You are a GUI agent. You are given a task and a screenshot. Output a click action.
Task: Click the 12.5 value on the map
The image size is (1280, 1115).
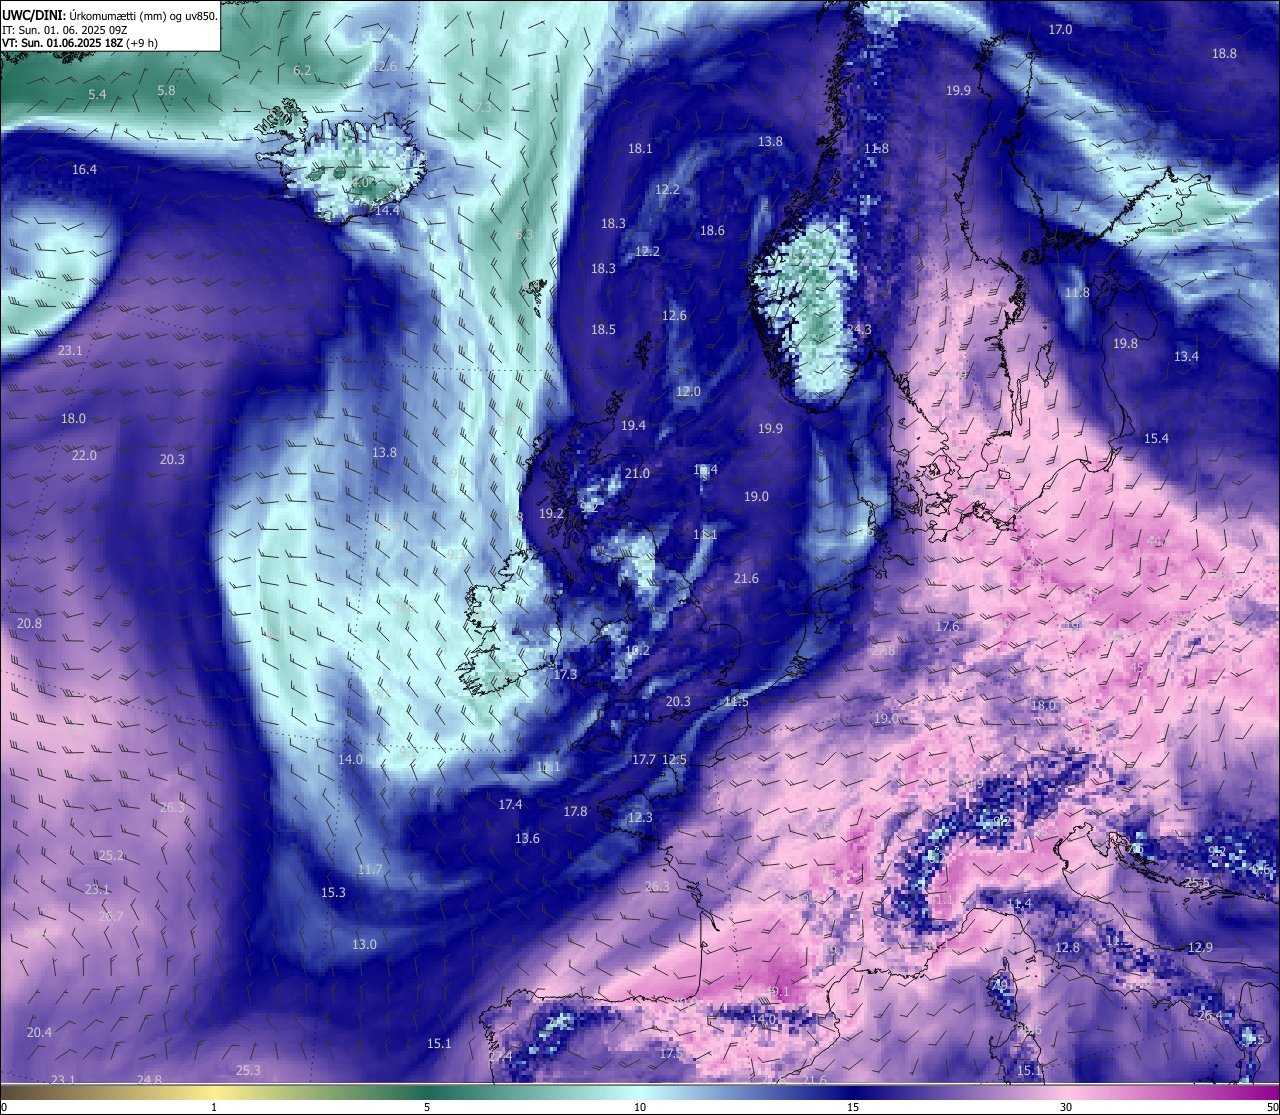[x=674, y=760]
